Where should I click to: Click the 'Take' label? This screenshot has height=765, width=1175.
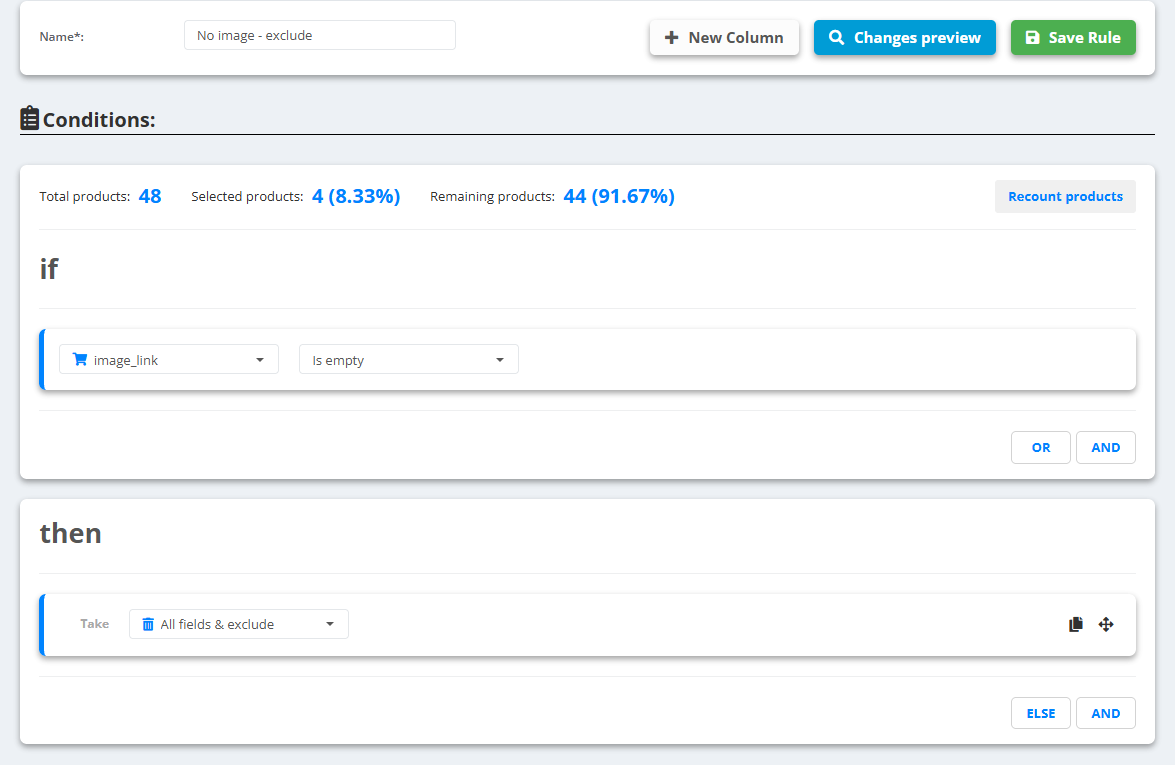point(94,624)
